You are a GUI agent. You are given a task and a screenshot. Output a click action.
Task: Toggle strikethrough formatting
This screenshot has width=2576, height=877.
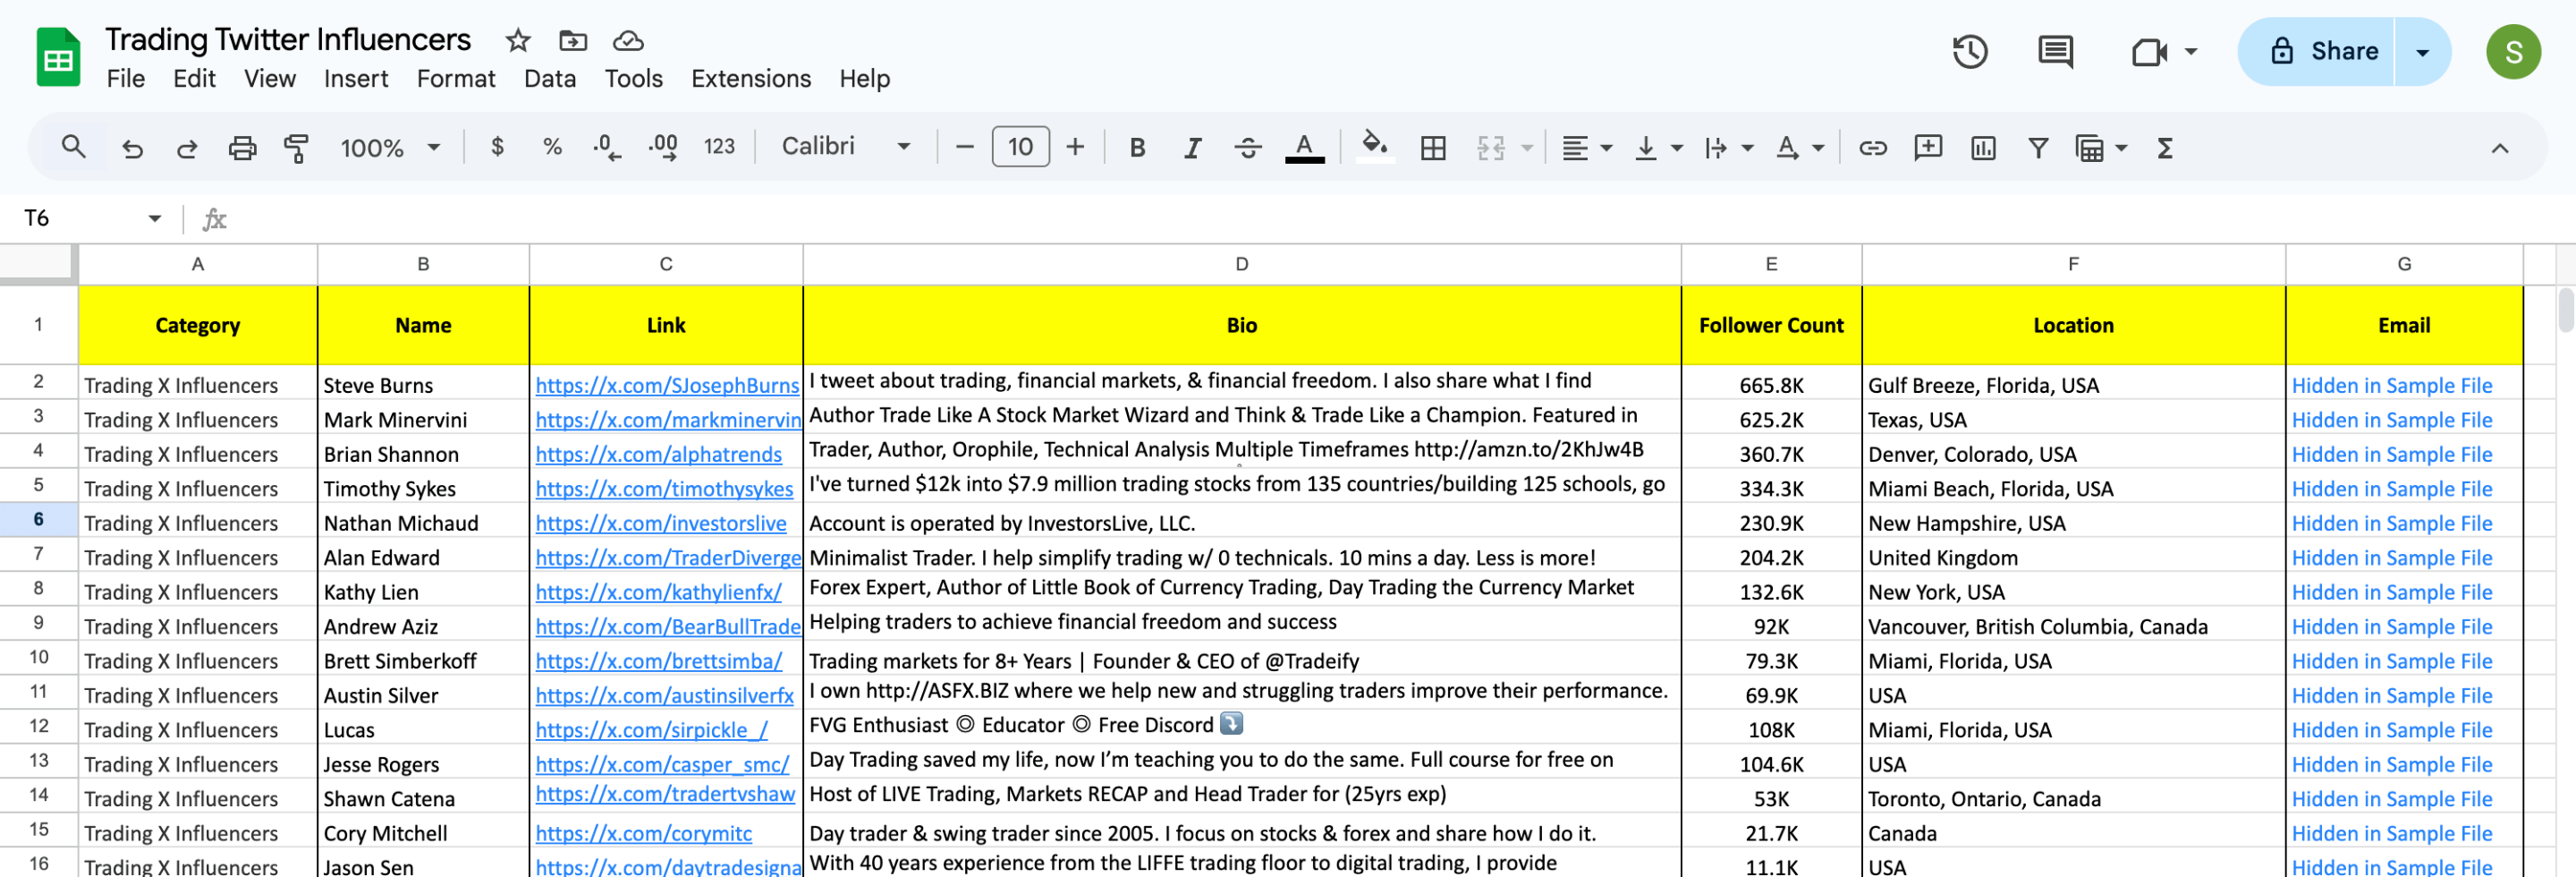[1247, 148]
